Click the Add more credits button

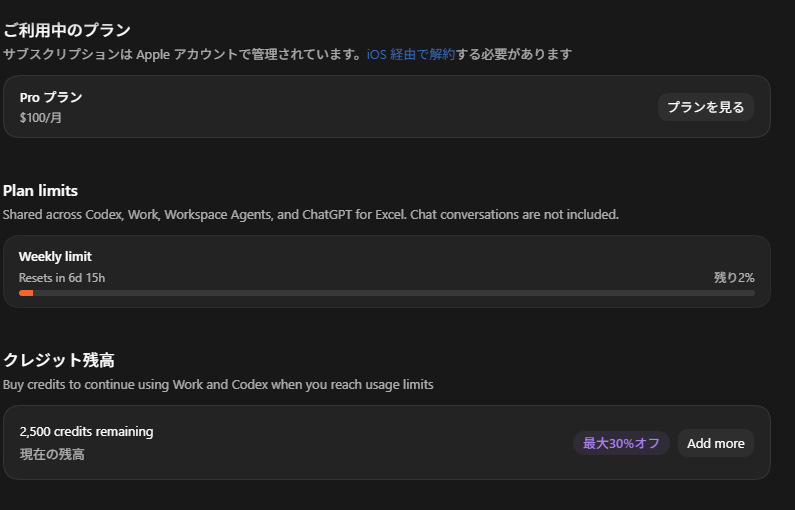click(715, 443)
